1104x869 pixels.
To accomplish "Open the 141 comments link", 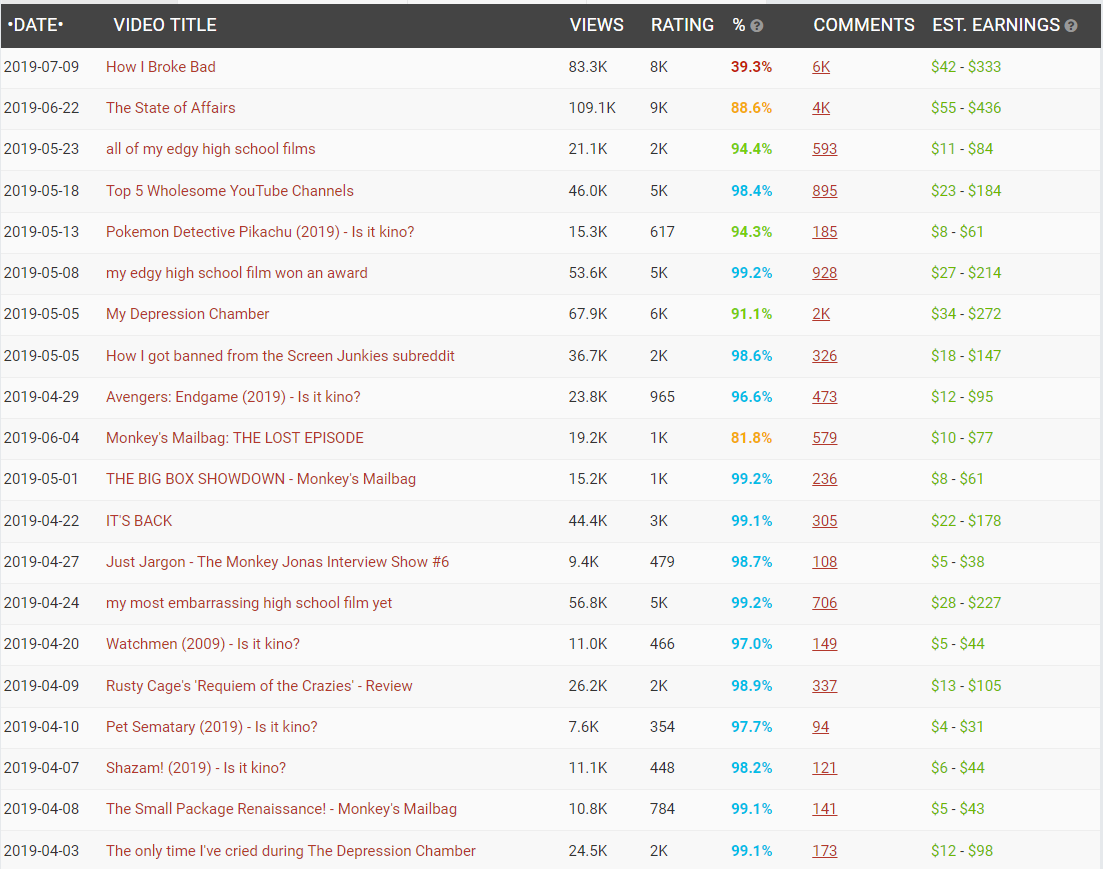I will pos(824,808).
